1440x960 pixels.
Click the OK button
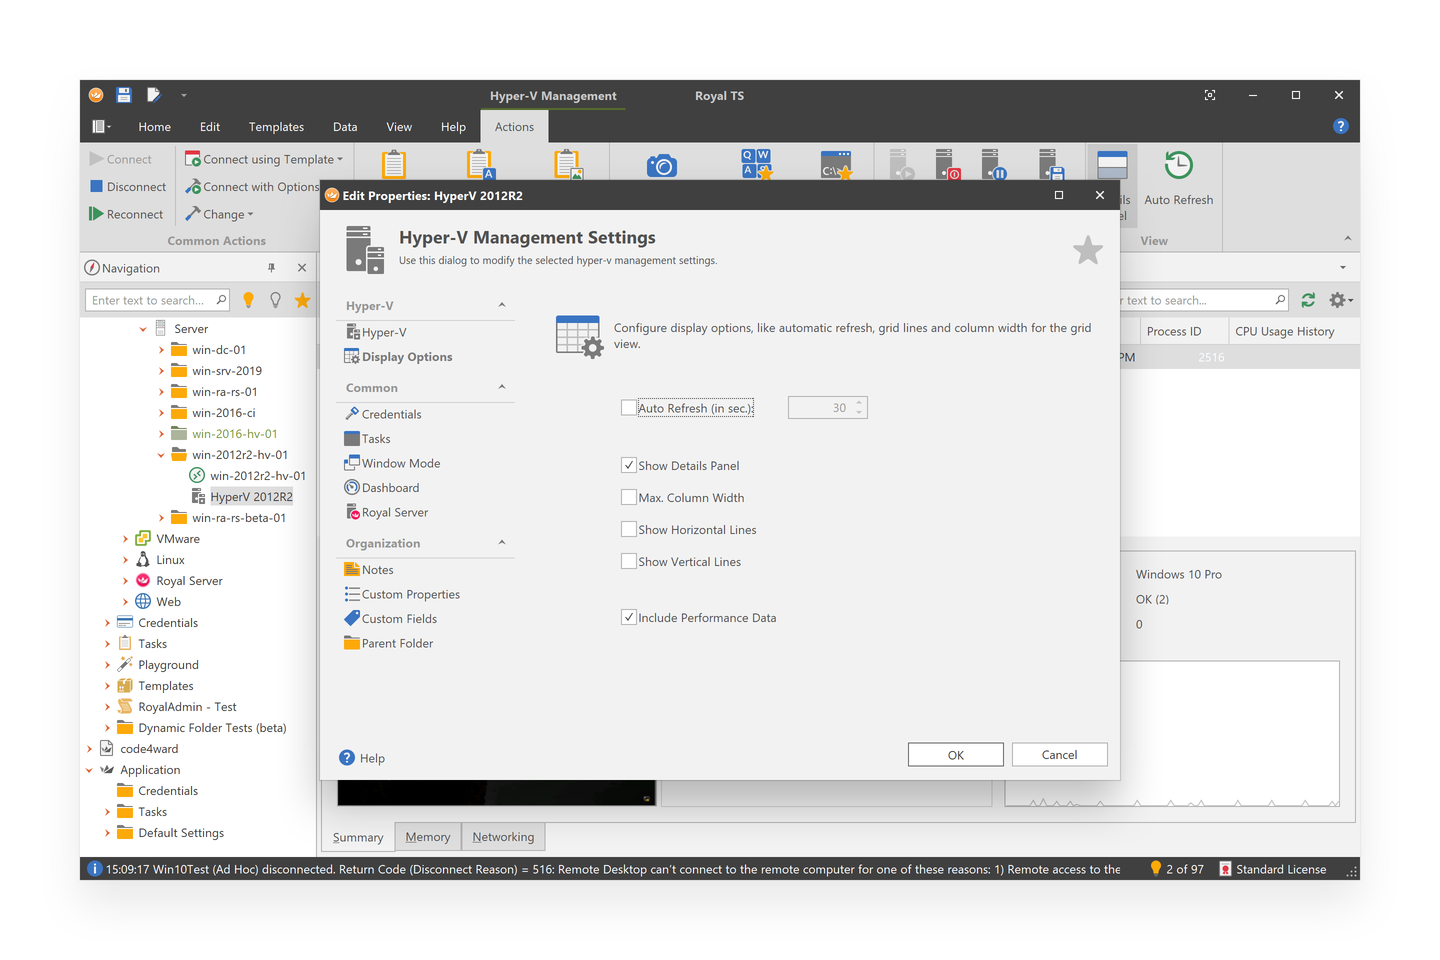point(955,754)
